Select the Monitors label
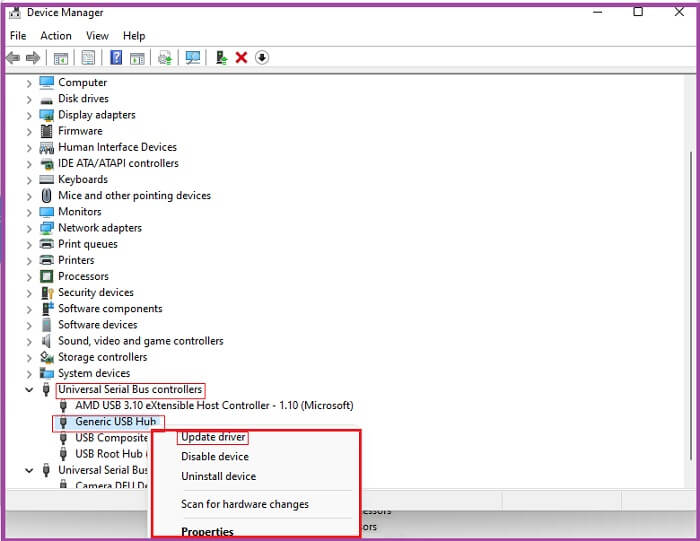This screenshot has height=541, width=700. [x=80, y=212]
